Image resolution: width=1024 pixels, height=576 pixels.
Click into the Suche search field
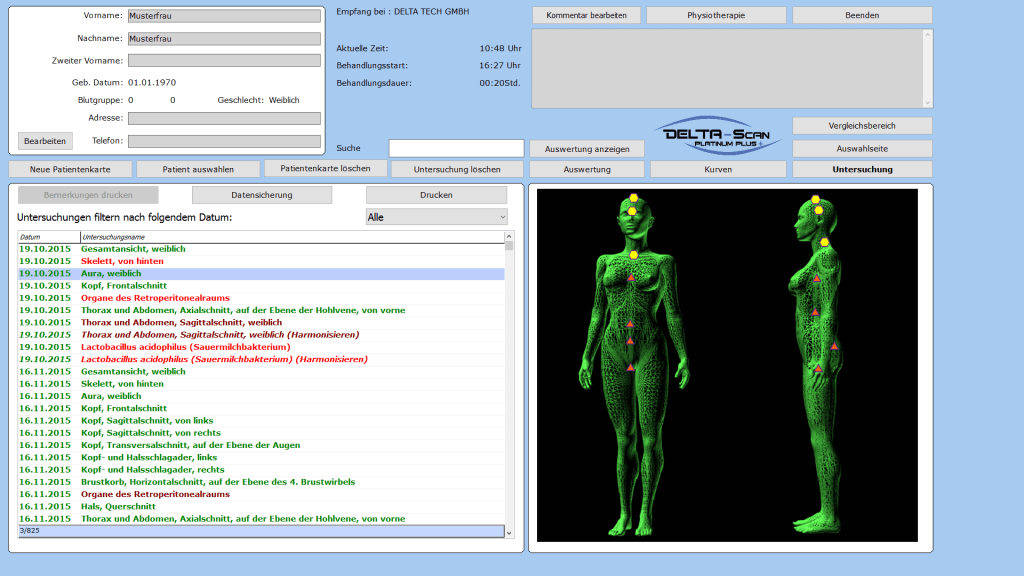coord(456,148)
